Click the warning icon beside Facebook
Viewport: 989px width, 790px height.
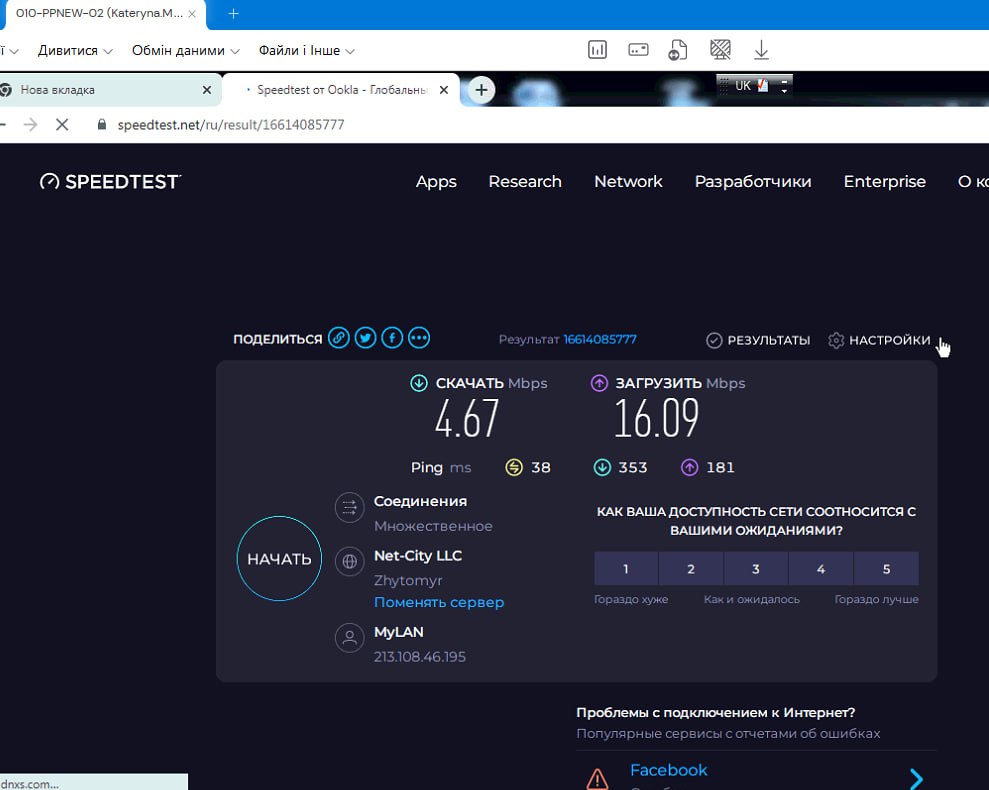[x=597, y=779]
